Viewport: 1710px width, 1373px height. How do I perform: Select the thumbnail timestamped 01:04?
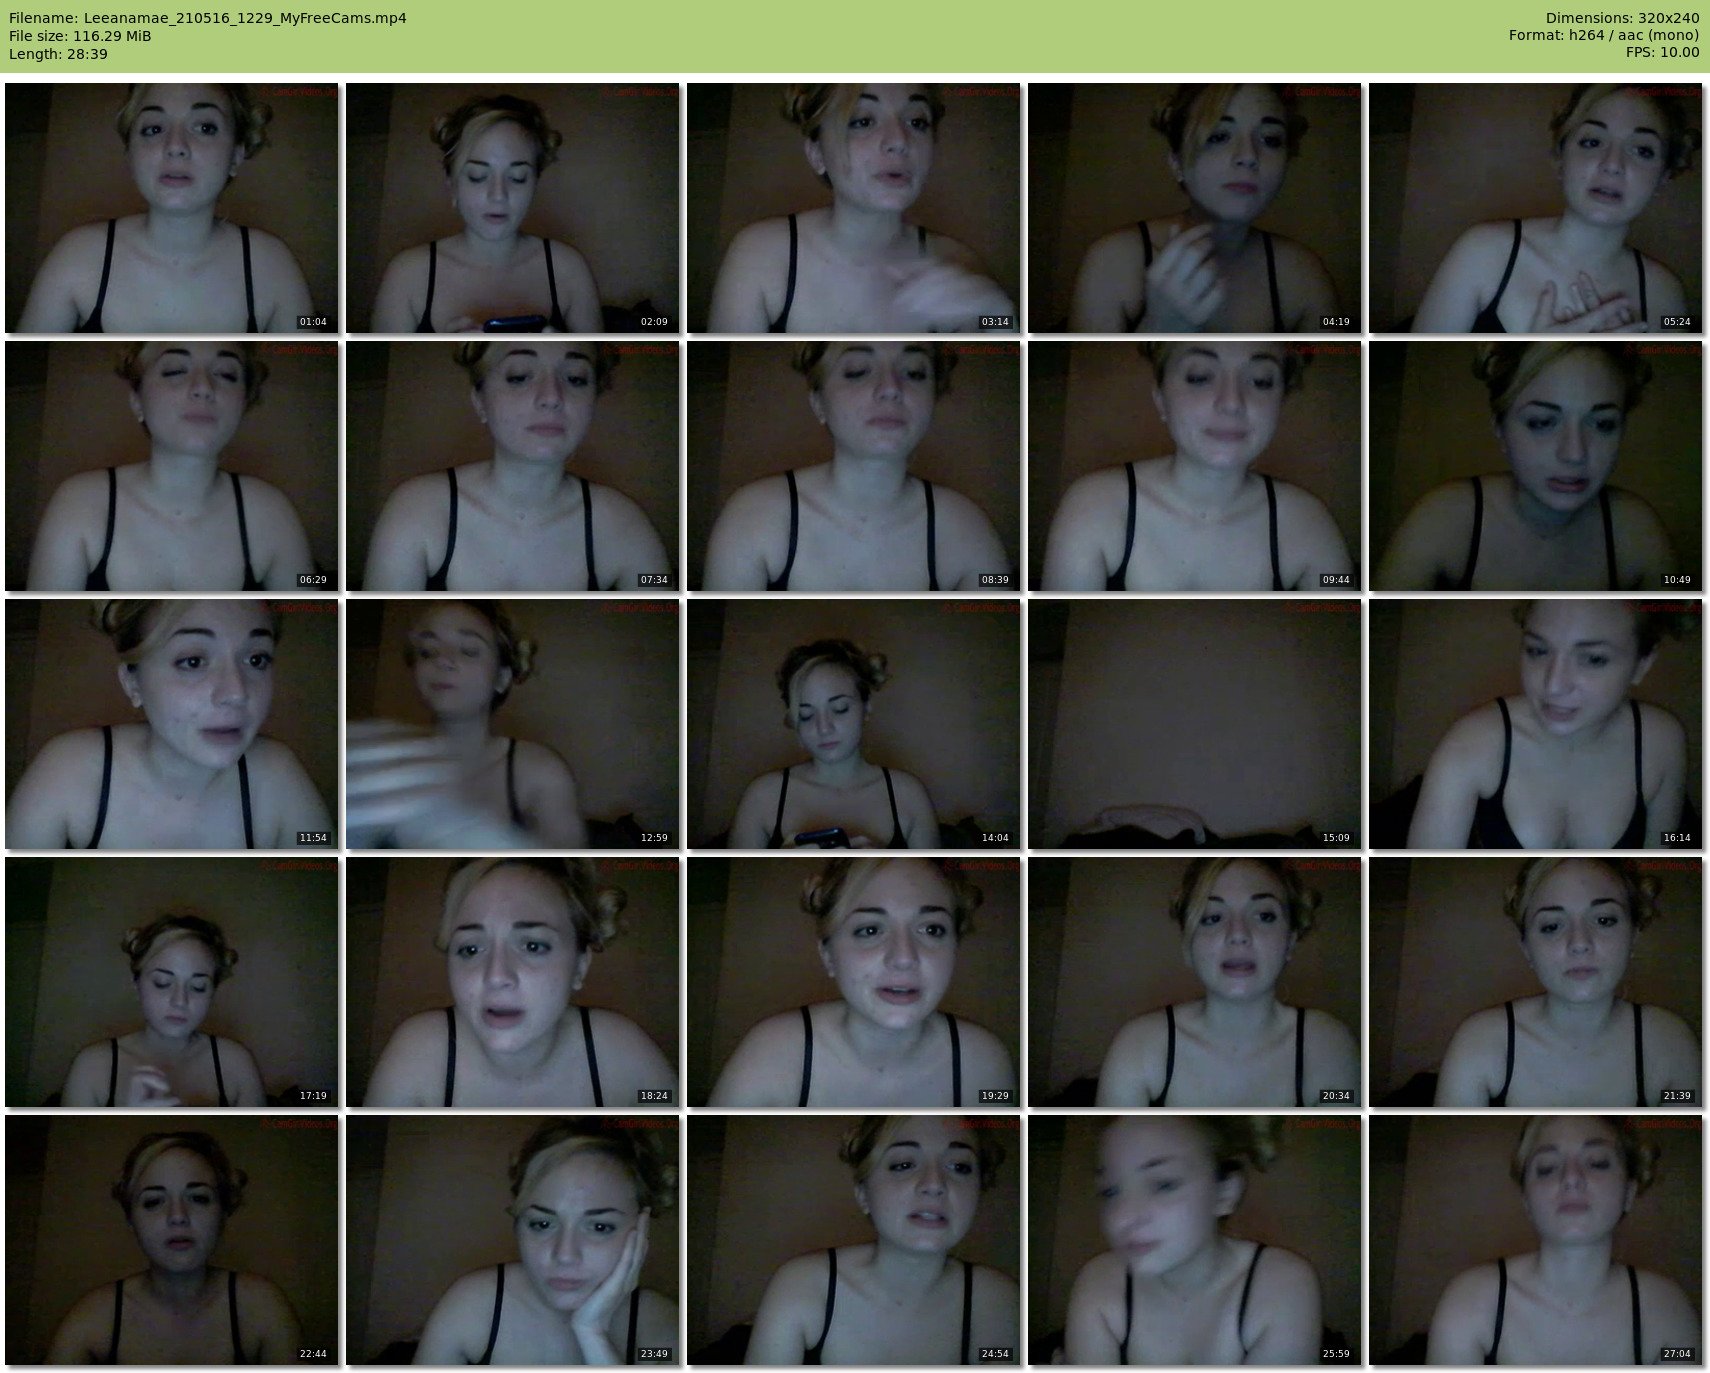tap(172, 208)
